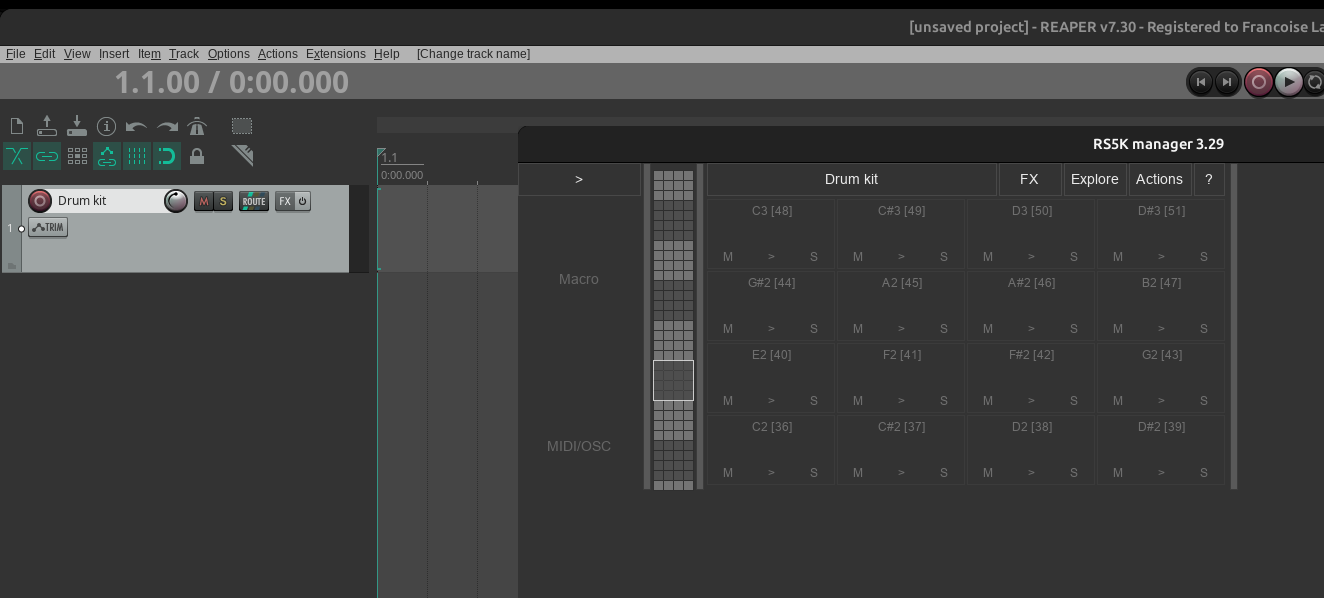Image resolution: width=1324 pixels, height=598 pixels.
Task: Click Explore in RS5K manager
Action: (1095, 179)
